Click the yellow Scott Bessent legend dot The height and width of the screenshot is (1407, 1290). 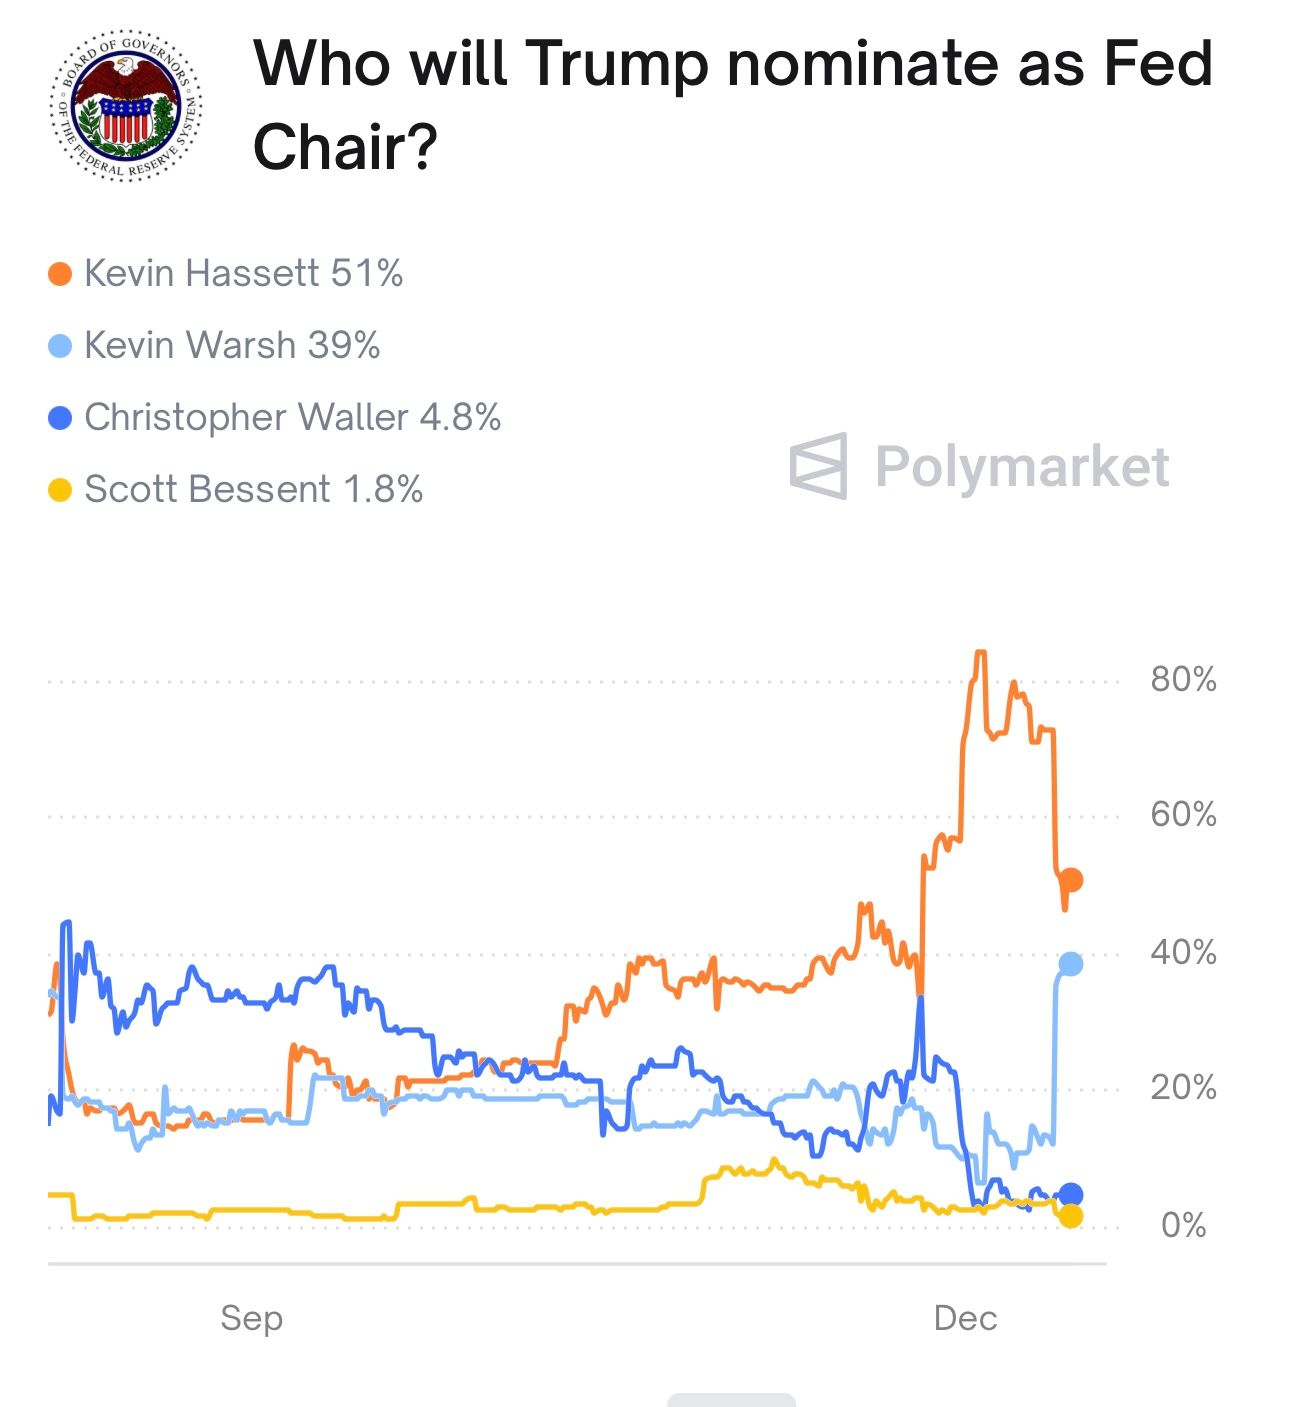tap(60, 490)
